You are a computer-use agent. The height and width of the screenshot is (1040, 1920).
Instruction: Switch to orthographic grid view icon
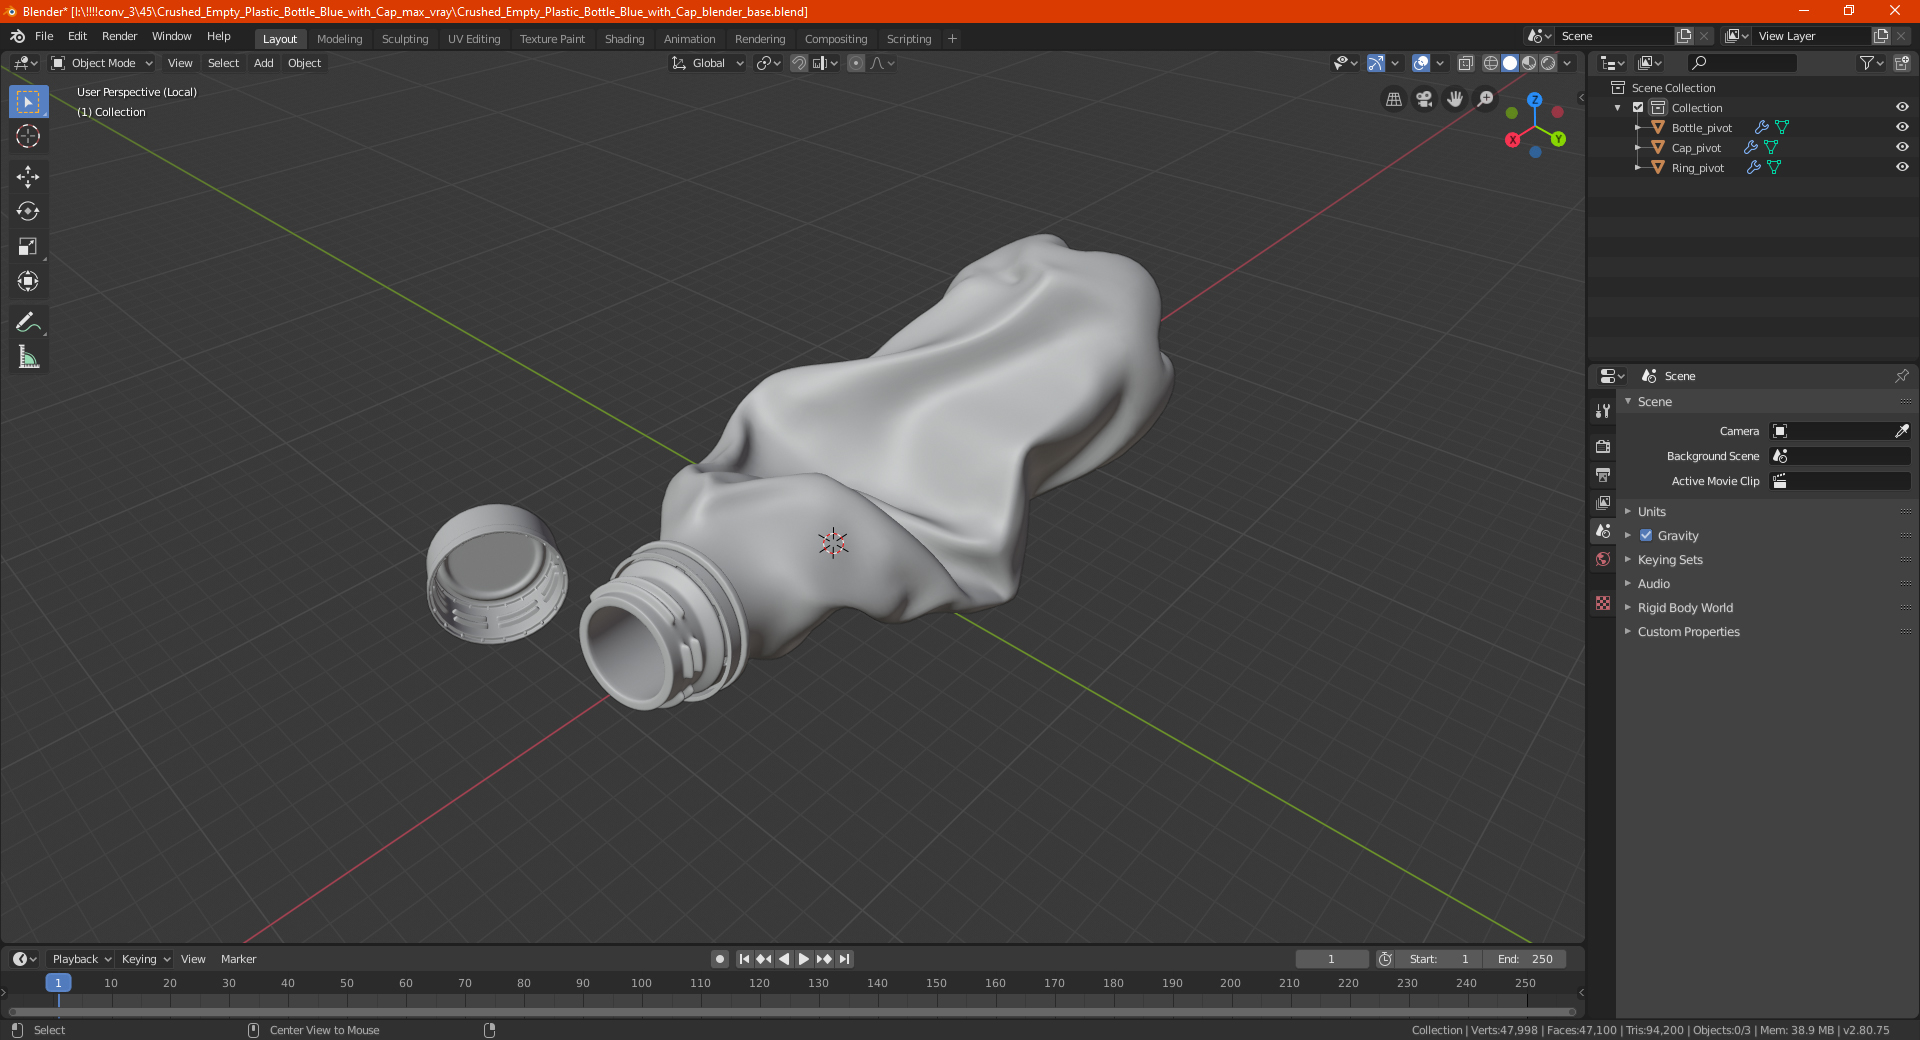(x=1393, y=99)
